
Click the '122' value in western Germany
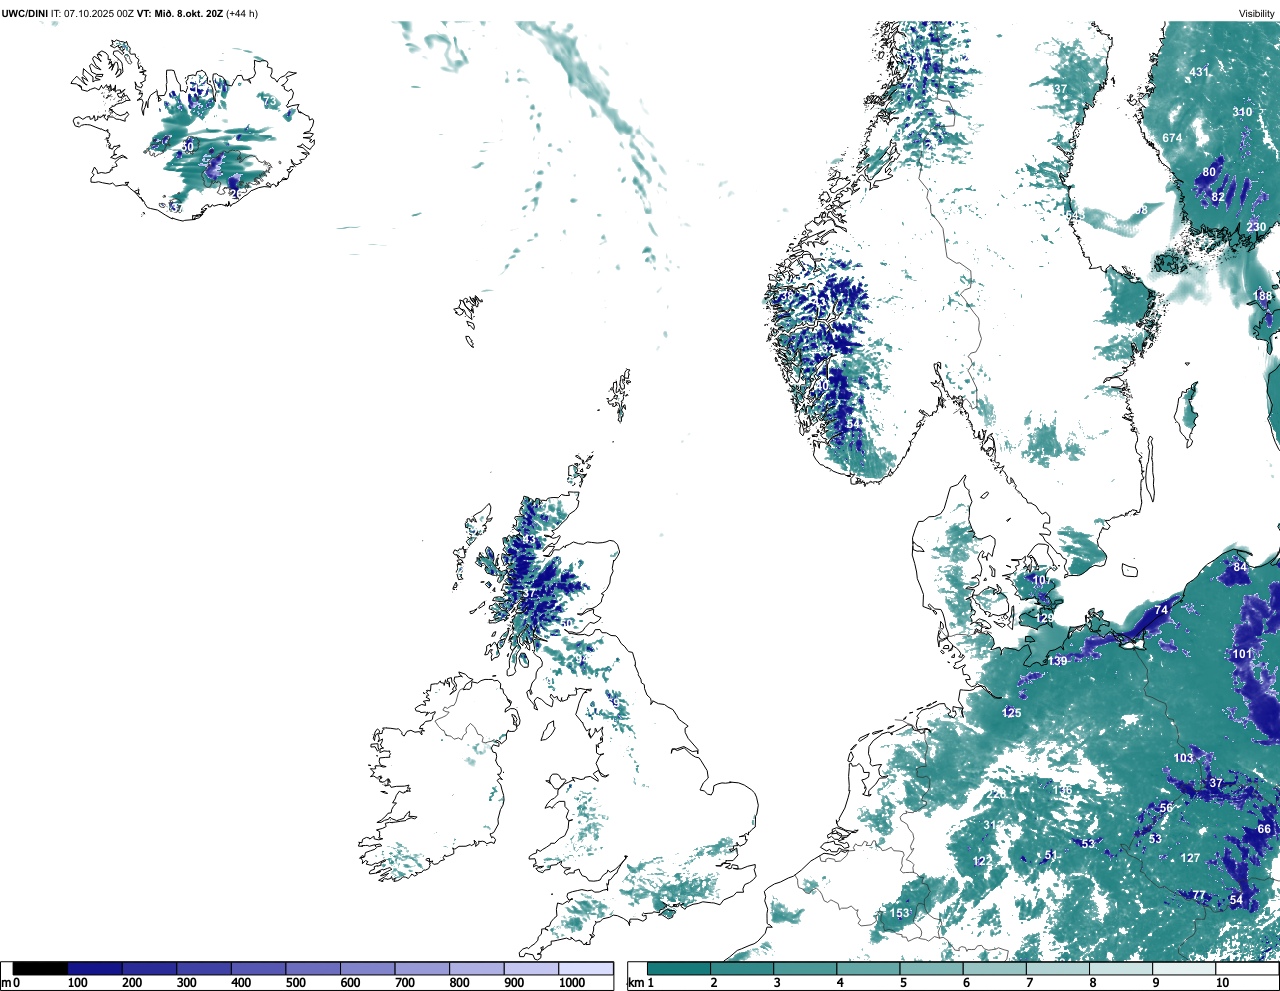coord(983,861)
